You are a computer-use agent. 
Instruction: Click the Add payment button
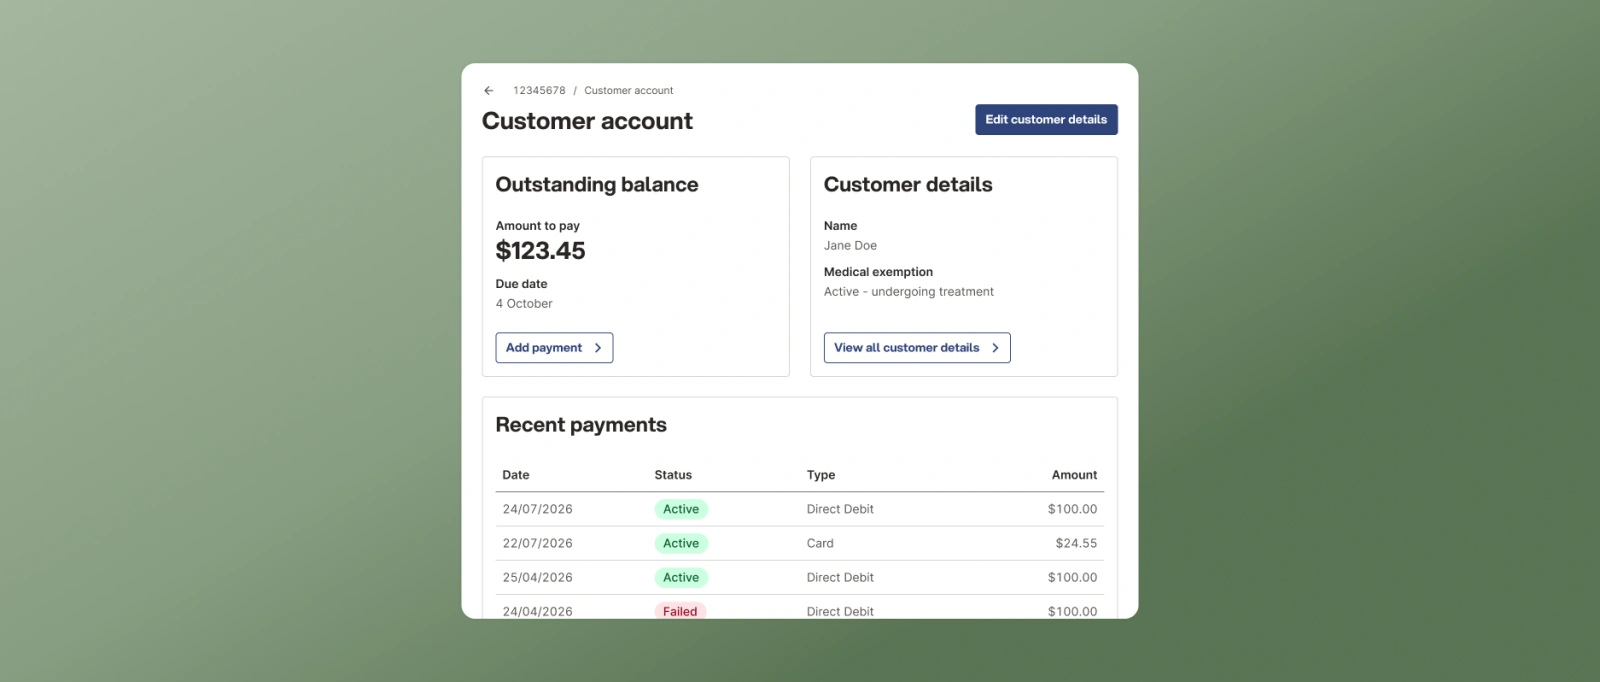[x=554, y=347]
